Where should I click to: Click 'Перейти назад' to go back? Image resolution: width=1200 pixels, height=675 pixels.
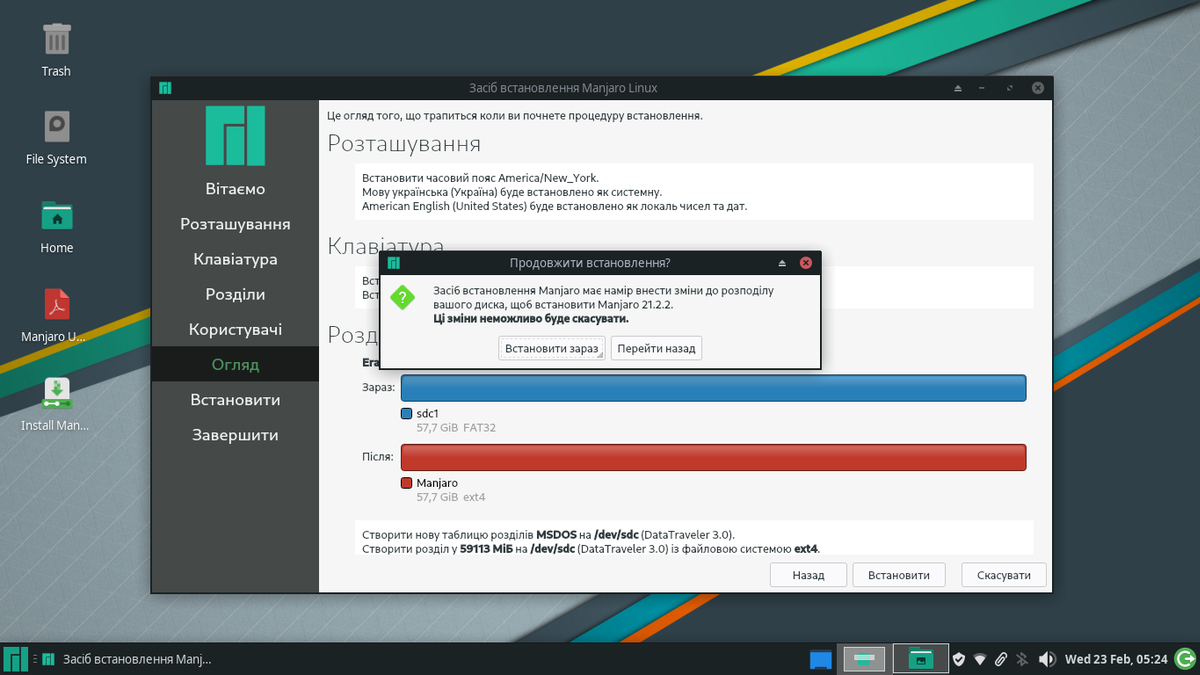[x=656, y=348]
